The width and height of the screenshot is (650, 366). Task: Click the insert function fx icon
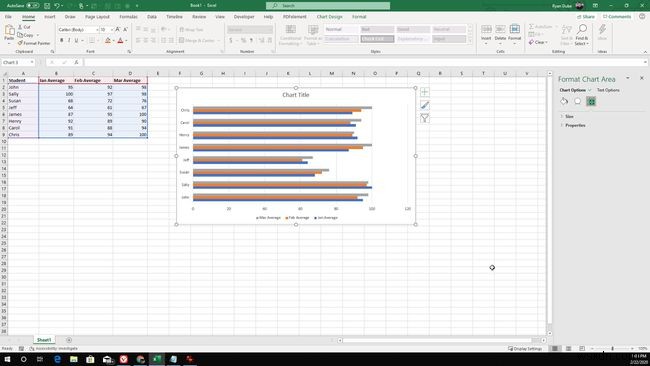76,62
